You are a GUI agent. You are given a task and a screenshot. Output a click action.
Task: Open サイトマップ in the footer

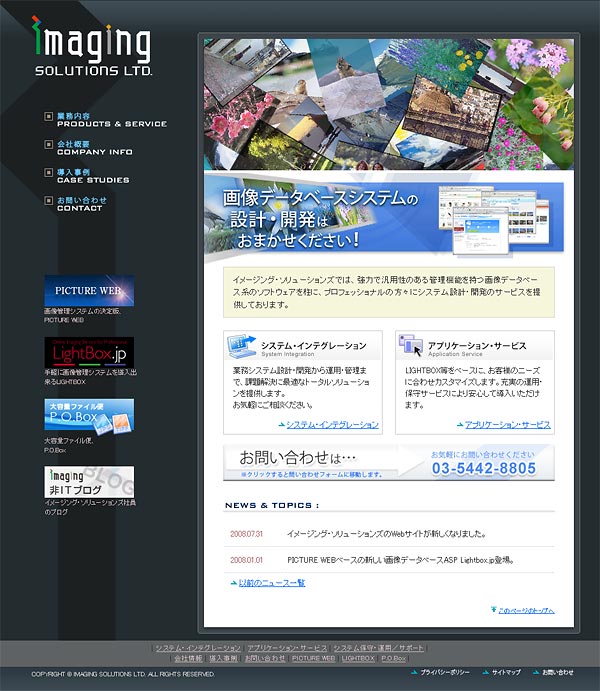(506, 673)
